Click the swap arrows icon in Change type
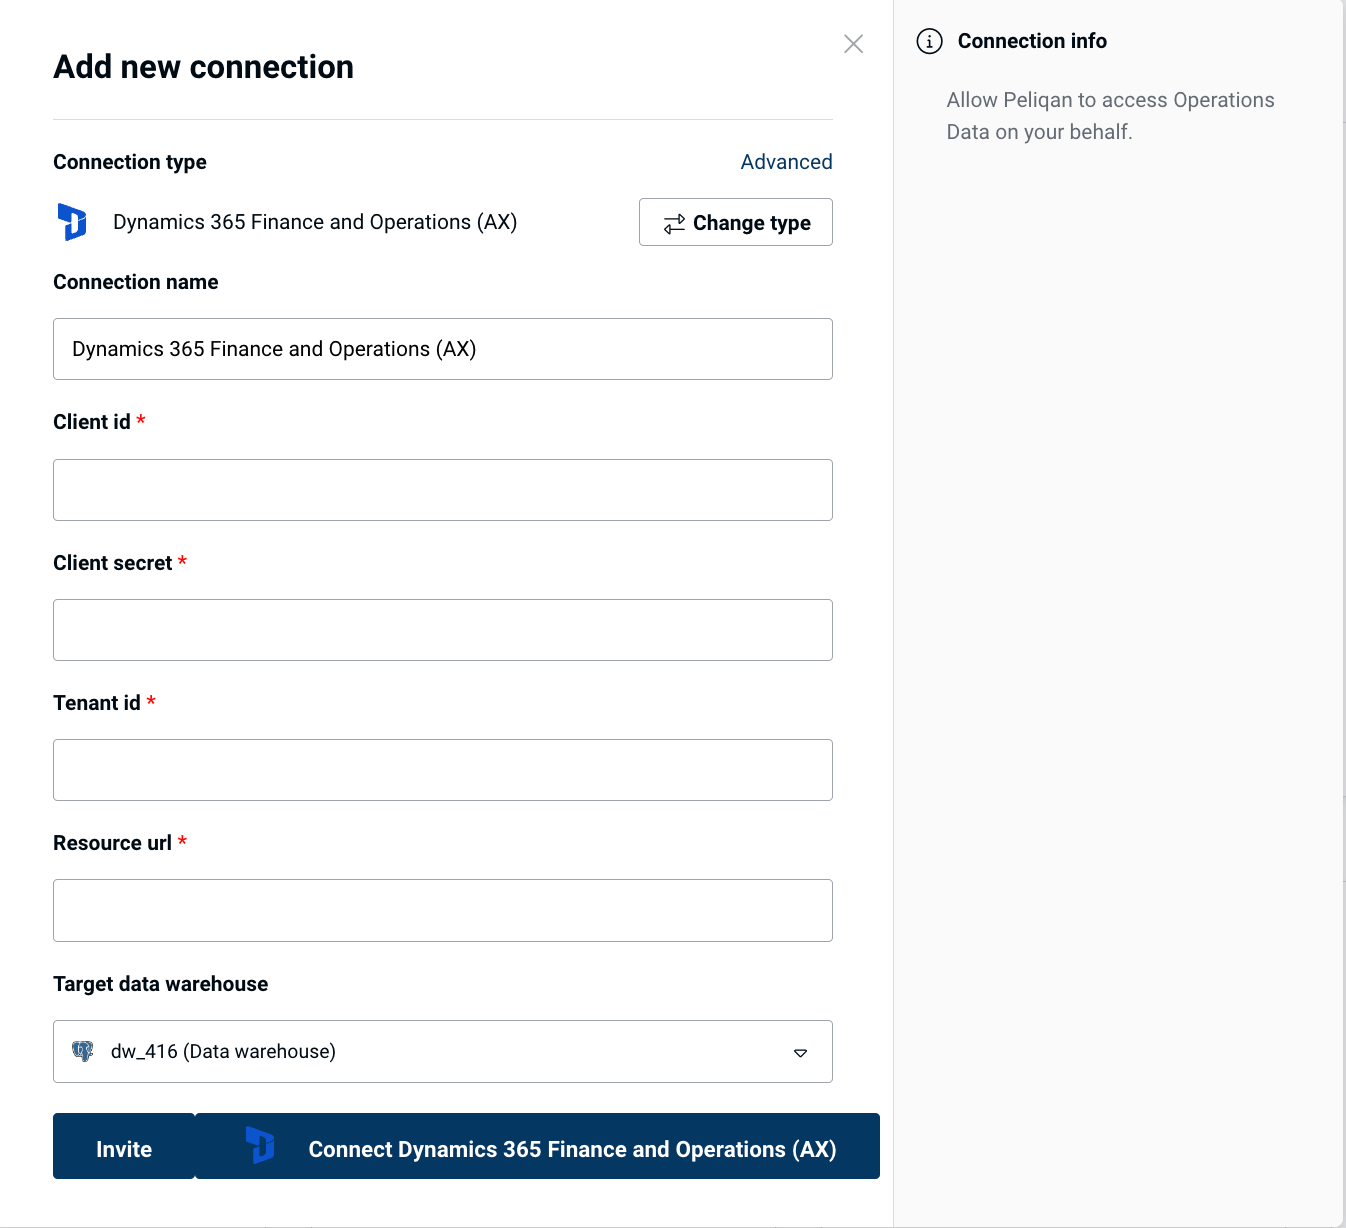Viewport: 1346px width, 1228px height. pos(674,223)
